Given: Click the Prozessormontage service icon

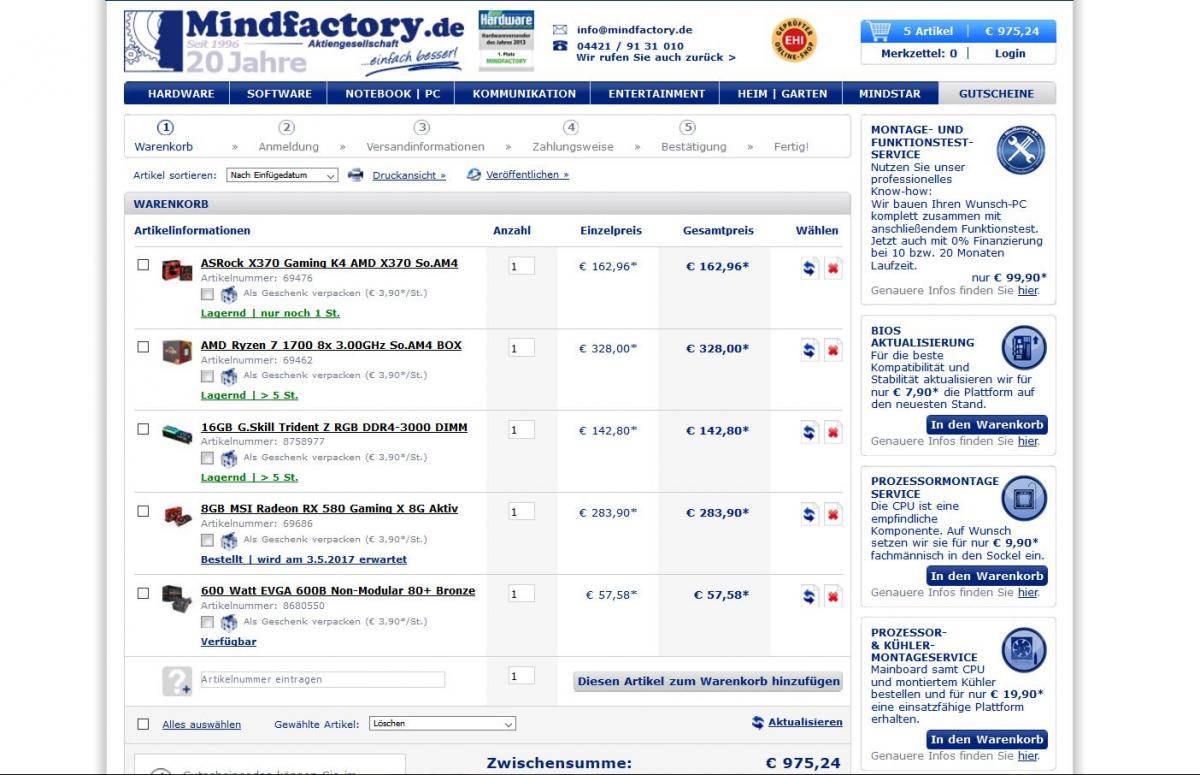Looking at the screenshot, I should point(1023,498).
